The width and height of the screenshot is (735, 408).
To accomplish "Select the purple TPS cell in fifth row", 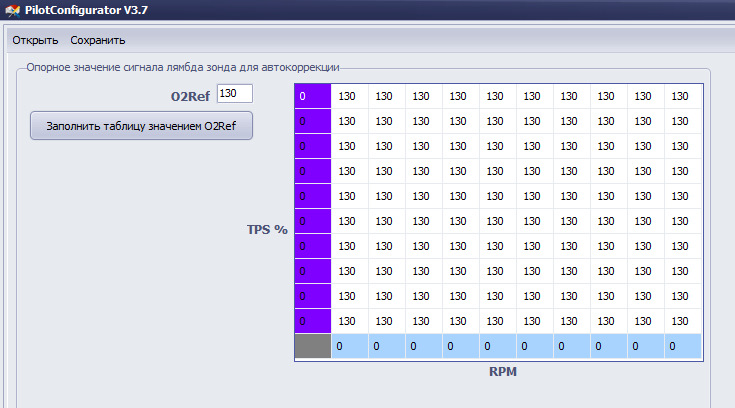I will tap(313, 196).
